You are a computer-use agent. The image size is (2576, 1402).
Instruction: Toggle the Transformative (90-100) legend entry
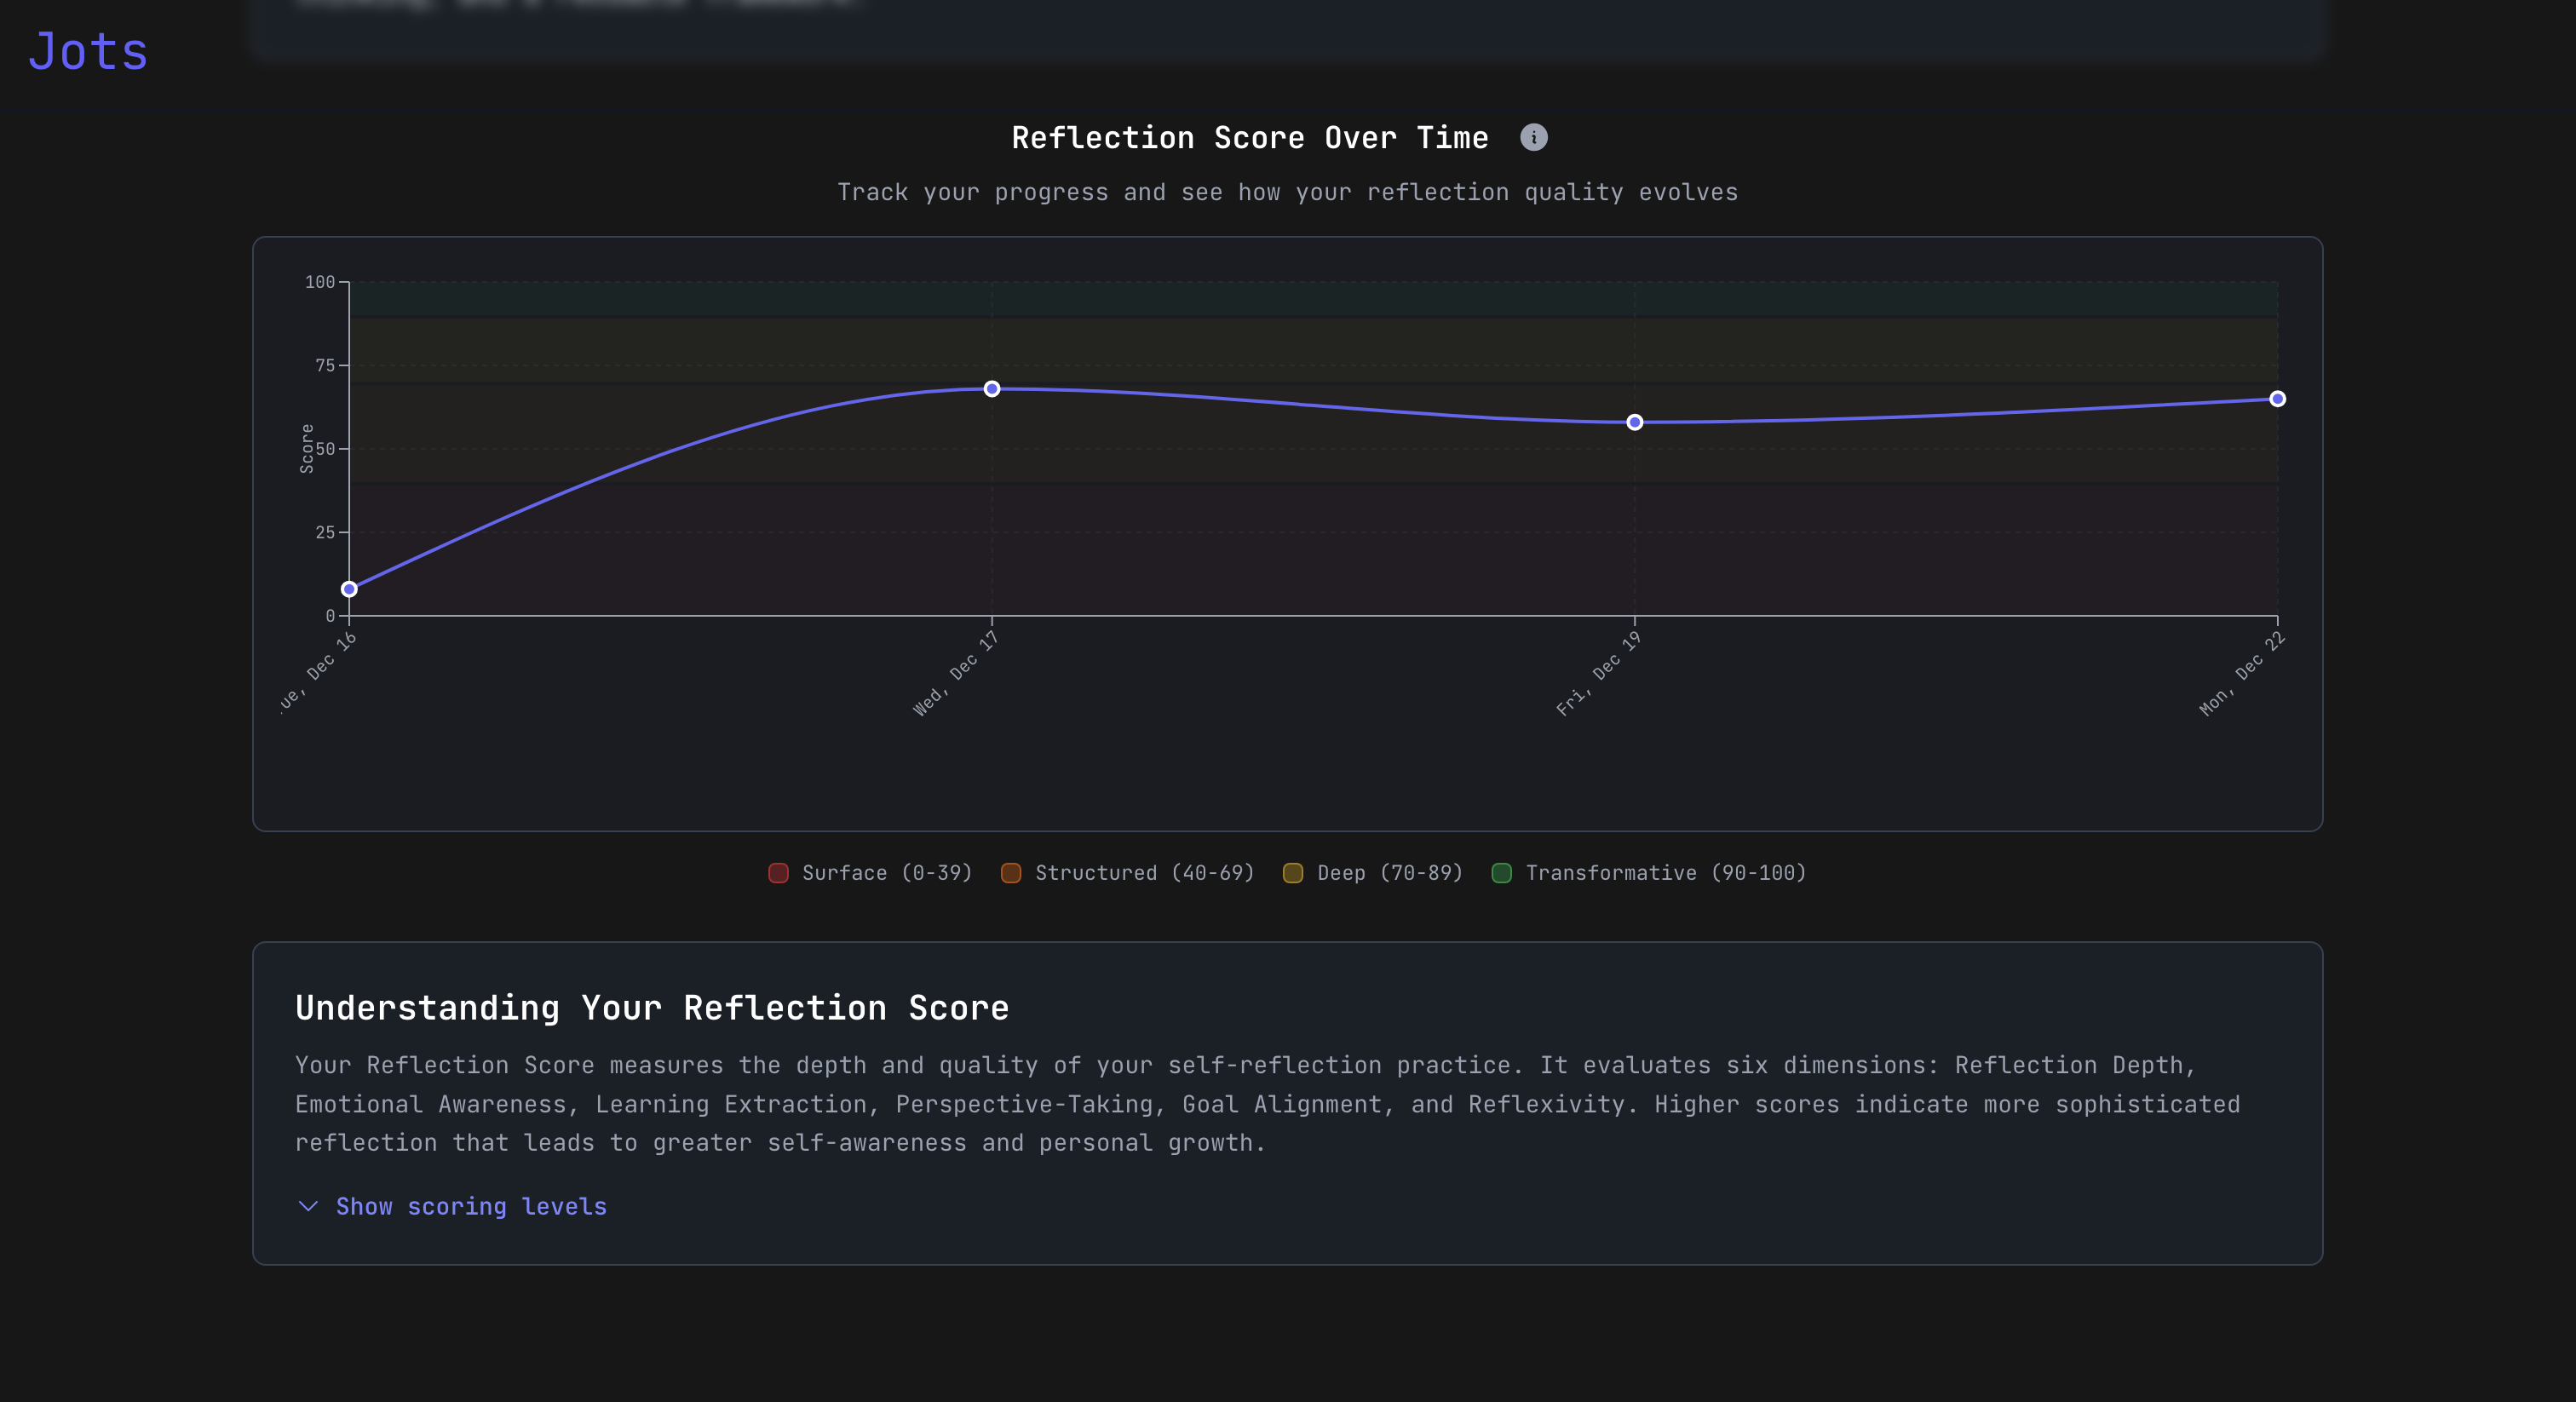click(x=1650, y=873)
